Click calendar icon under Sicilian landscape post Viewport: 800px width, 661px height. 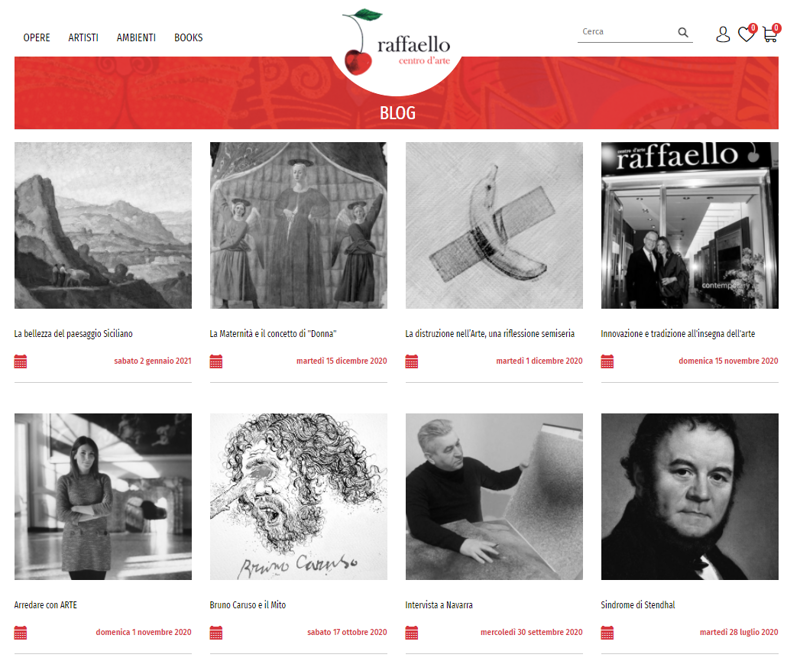[20, 361]
